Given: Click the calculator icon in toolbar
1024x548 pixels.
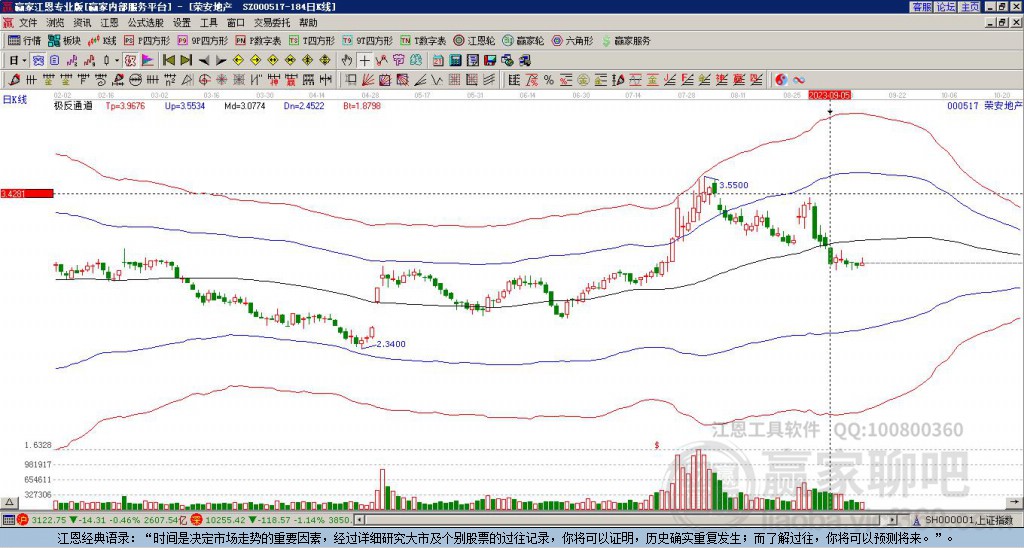Looking at the screenshot, I should (x=455, y=61).
